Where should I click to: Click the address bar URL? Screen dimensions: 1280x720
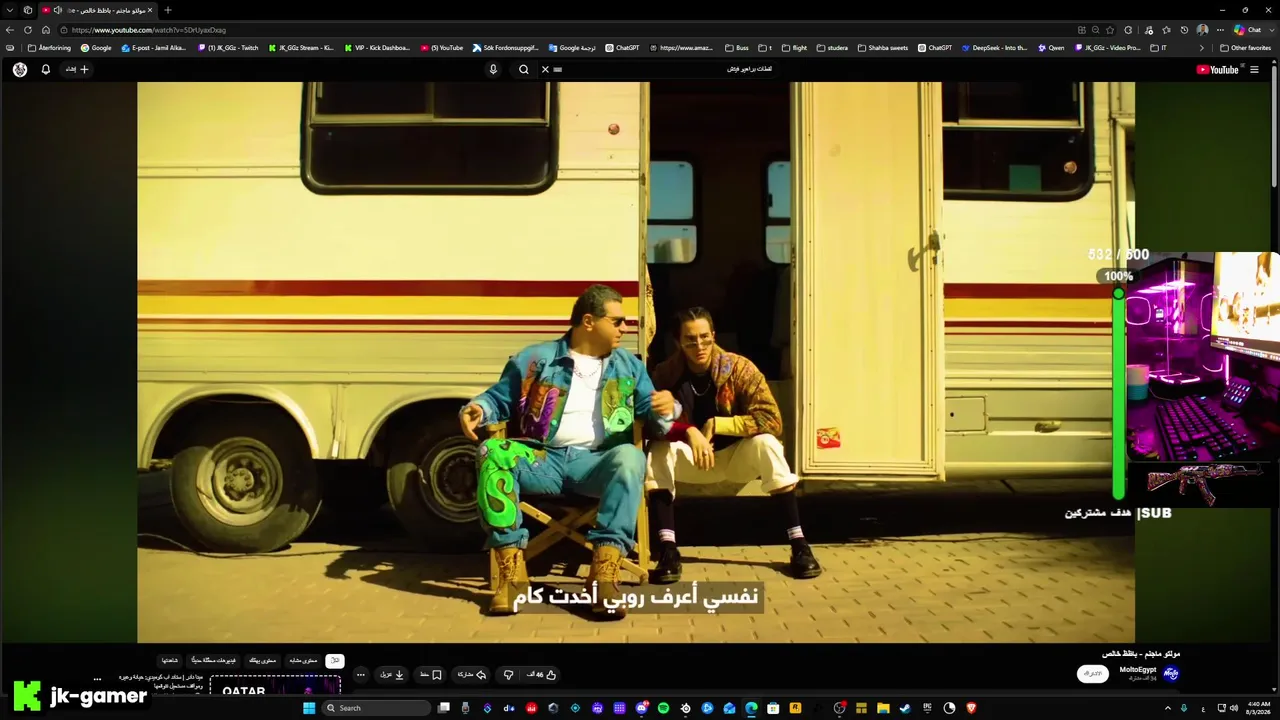tap(149, 30)
